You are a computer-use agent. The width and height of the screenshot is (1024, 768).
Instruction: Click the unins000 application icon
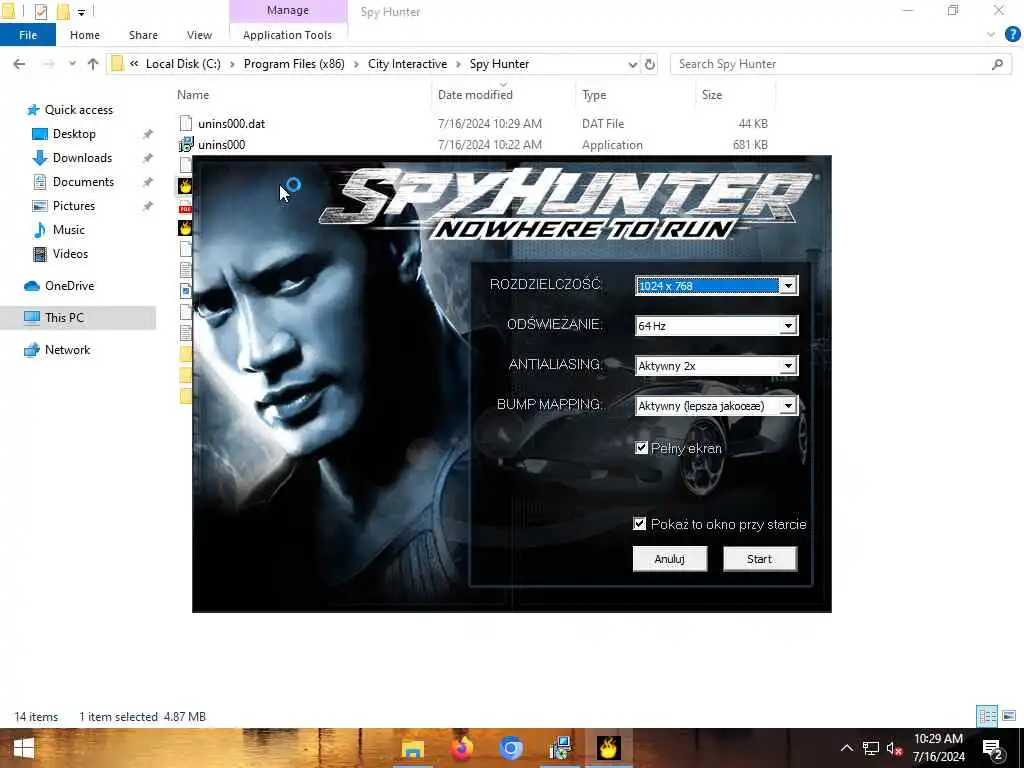tap(186, 144)
